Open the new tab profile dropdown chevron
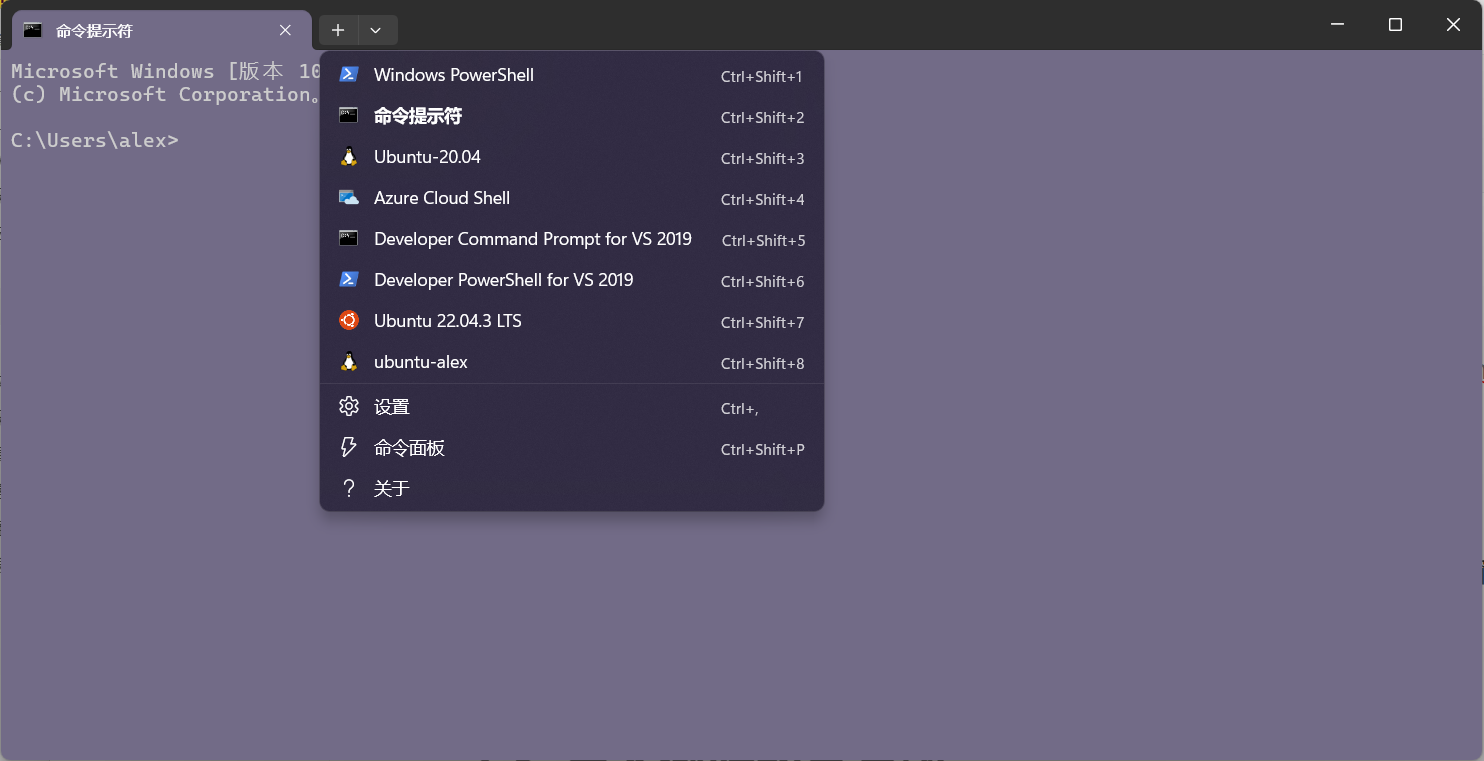Viewport: 1484px width, 761px height. click(x=377, y=30)
